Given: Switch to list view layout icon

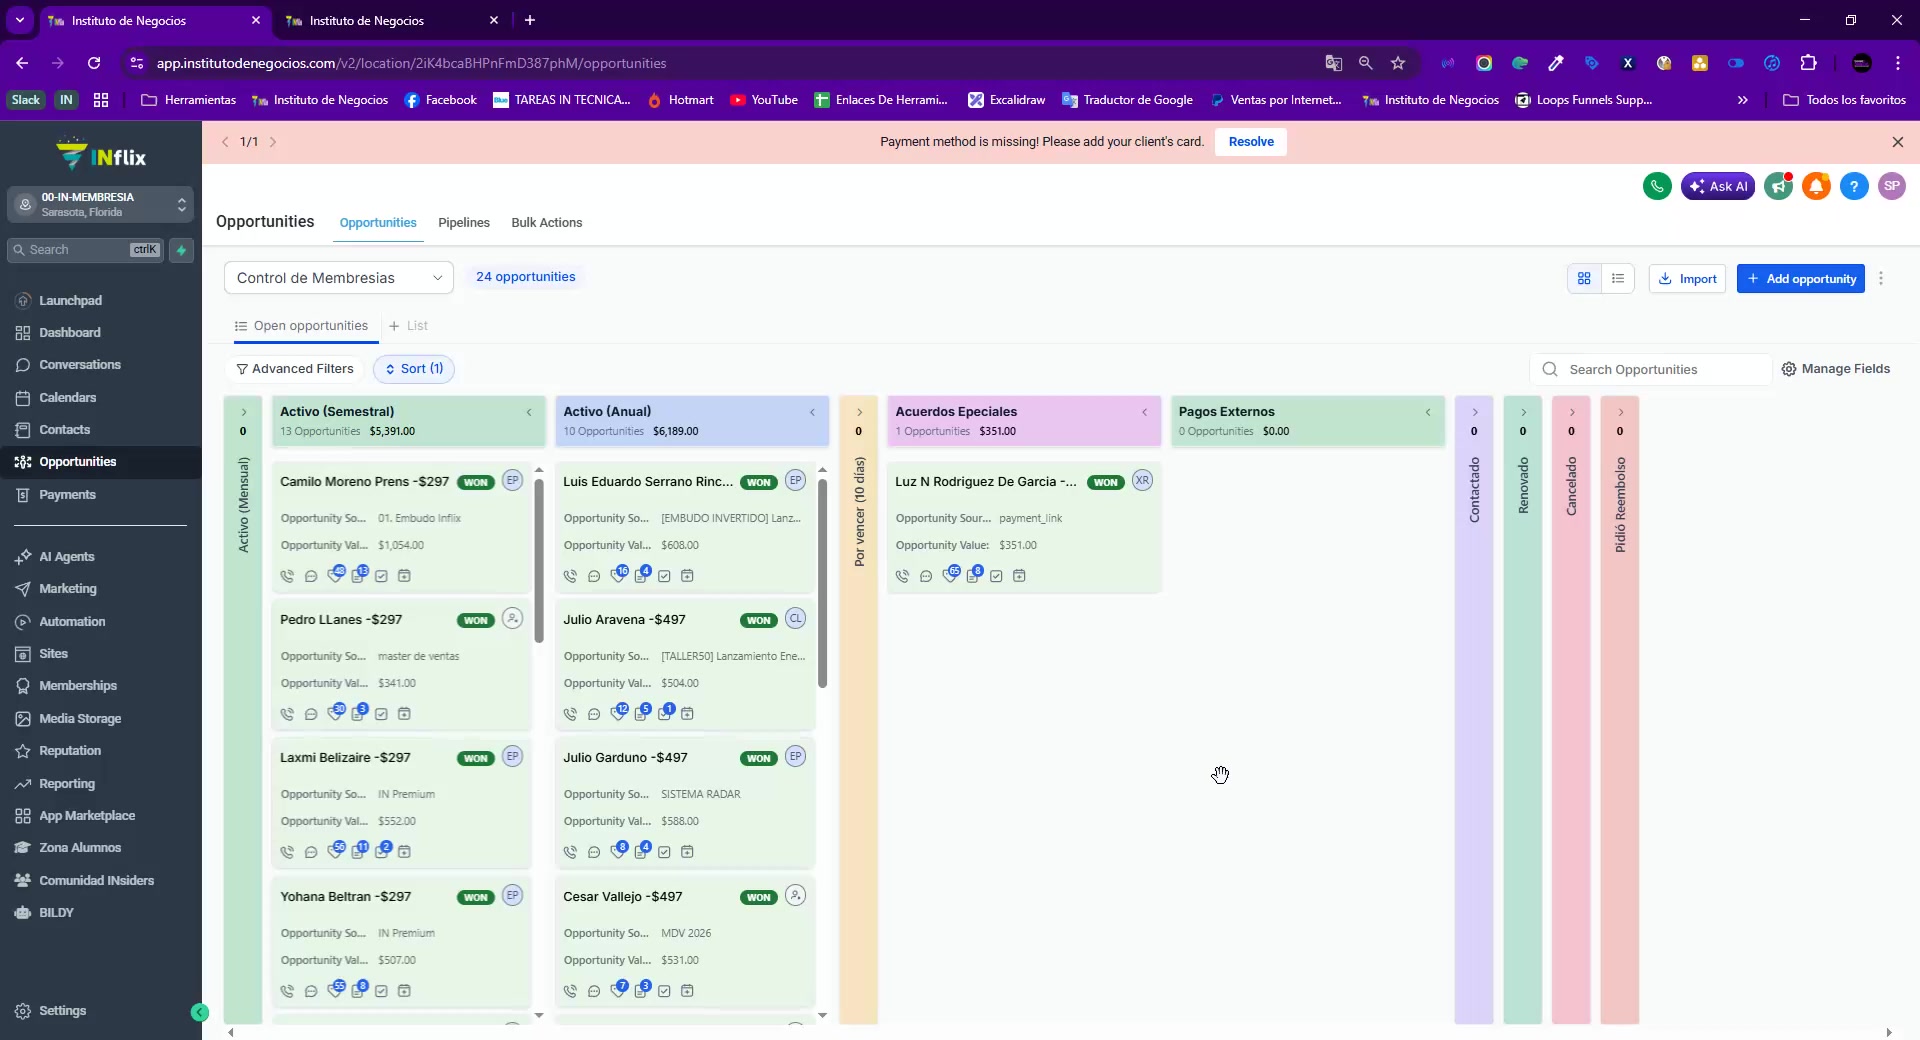Looking at the screenshot, I should [1618, 279].
